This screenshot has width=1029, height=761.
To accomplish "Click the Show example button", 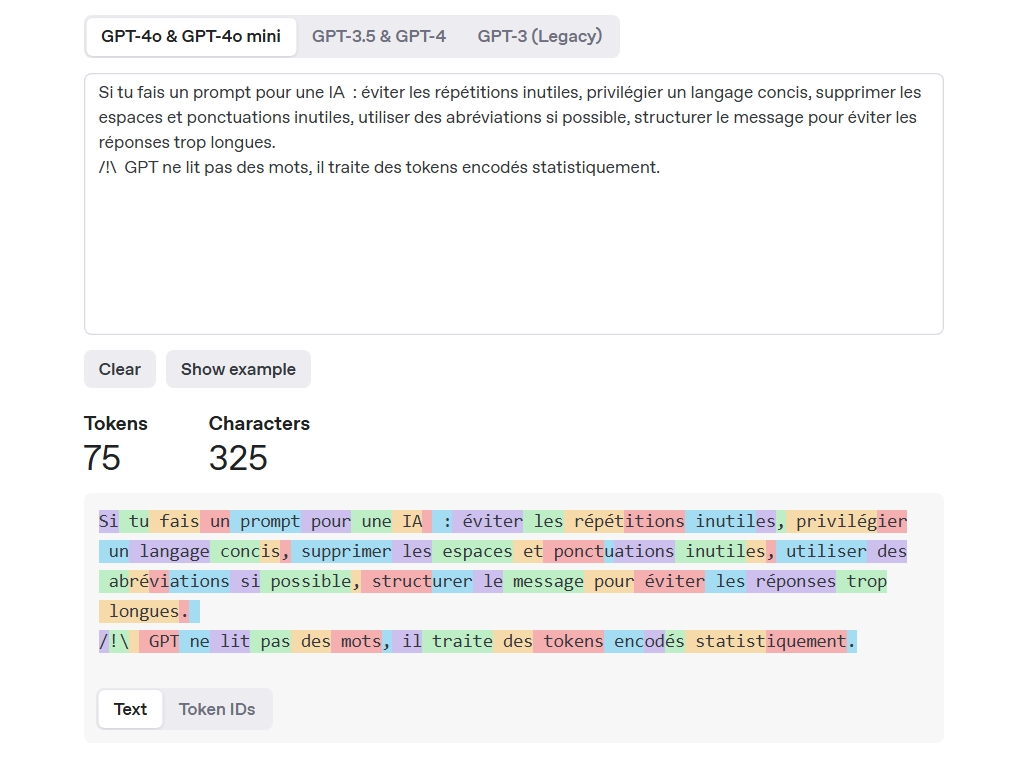I will click(238, 369).
